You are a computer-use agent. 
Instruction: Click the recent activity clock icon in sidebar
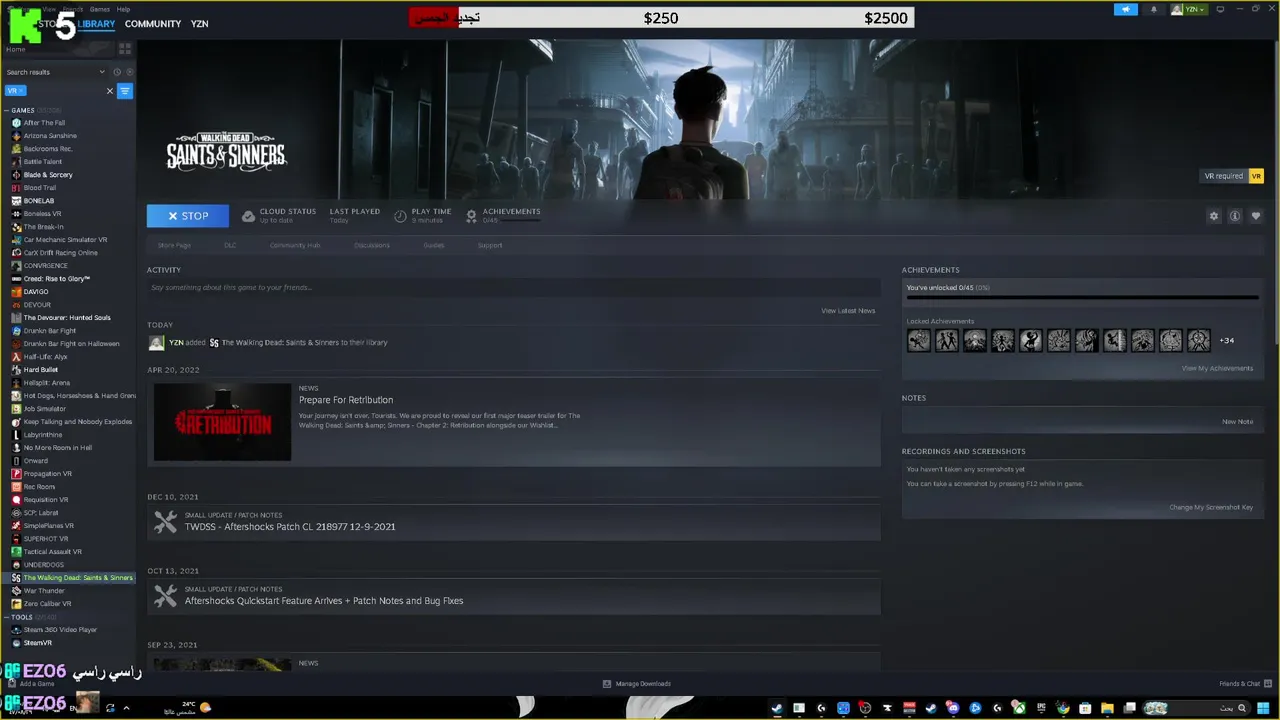click(117, 72)
